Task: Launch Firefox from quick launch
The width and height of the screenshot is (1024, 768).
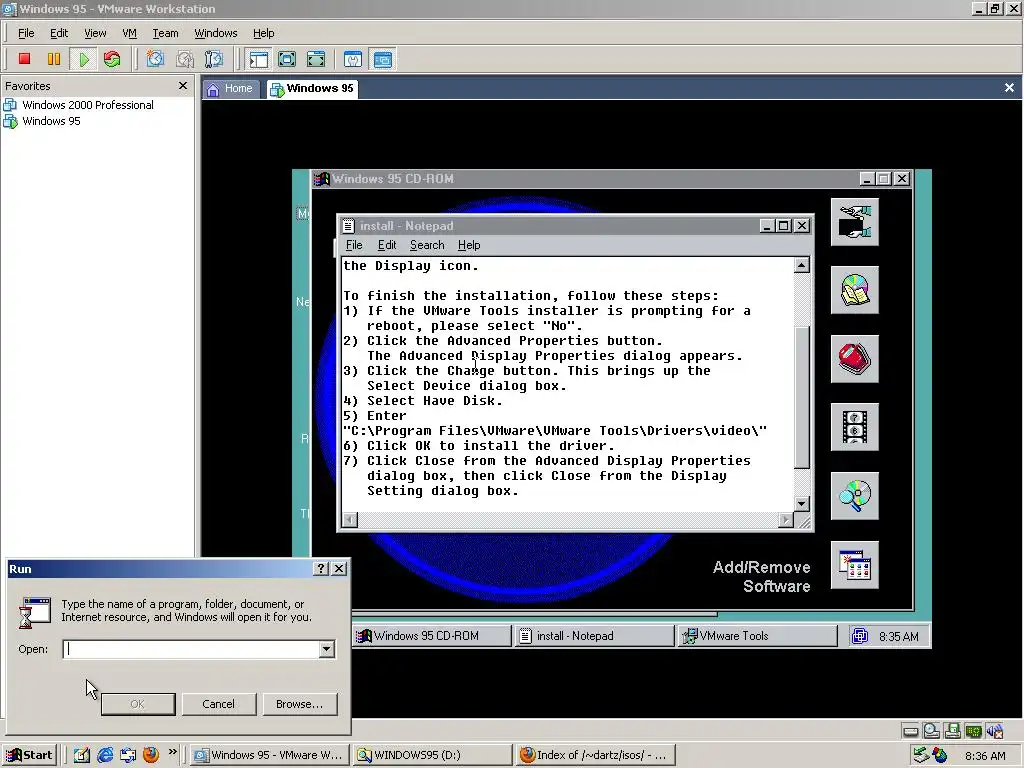Action: [x=151, y=756]
